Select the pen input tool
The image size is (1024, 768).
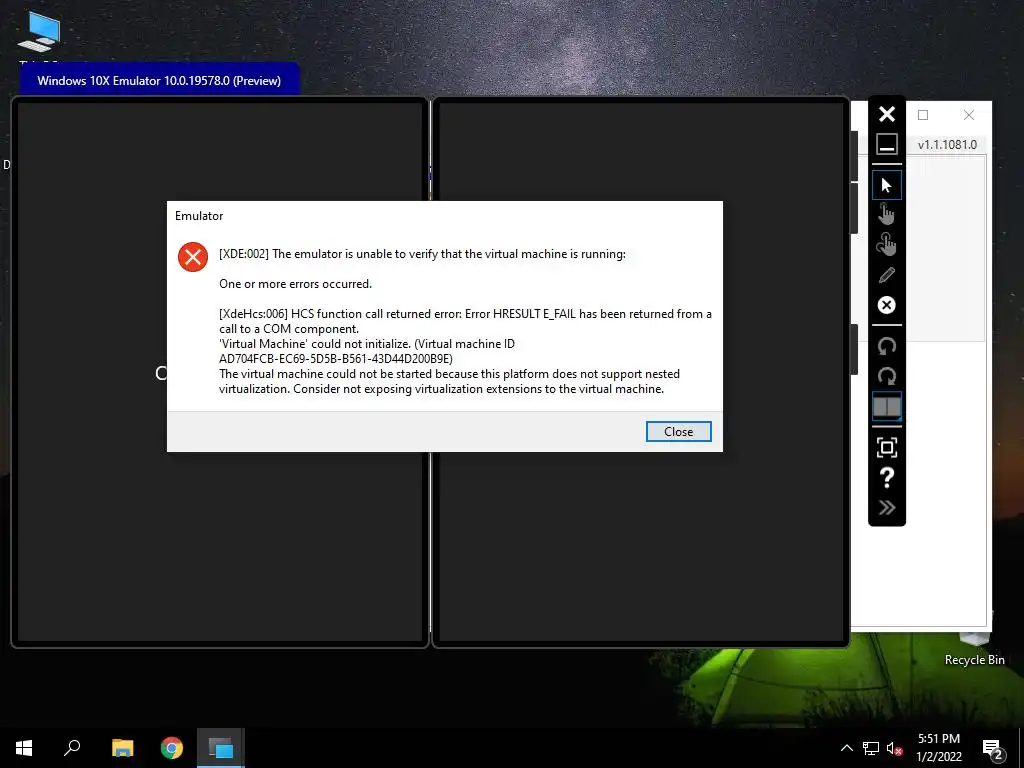[886, 275]
